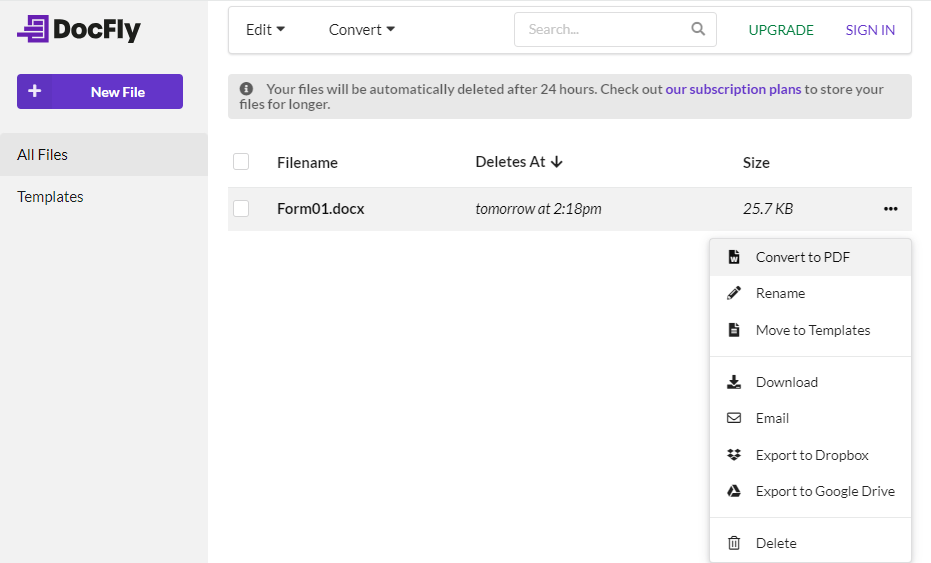Click the DocFly logo icon
This screenshot has width=931, height=563.
click(33, 30)
